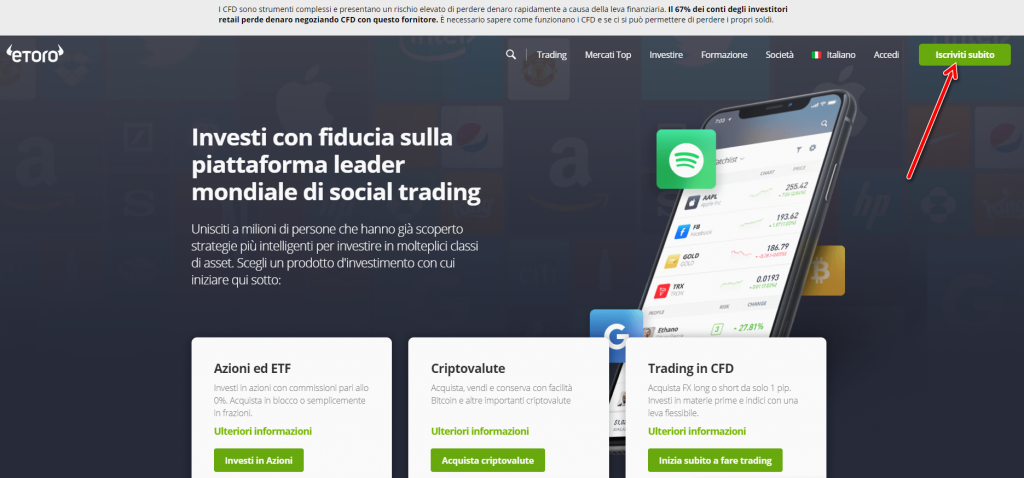
Task: Click the Investi in Azioni button
Action: (259, 460)
